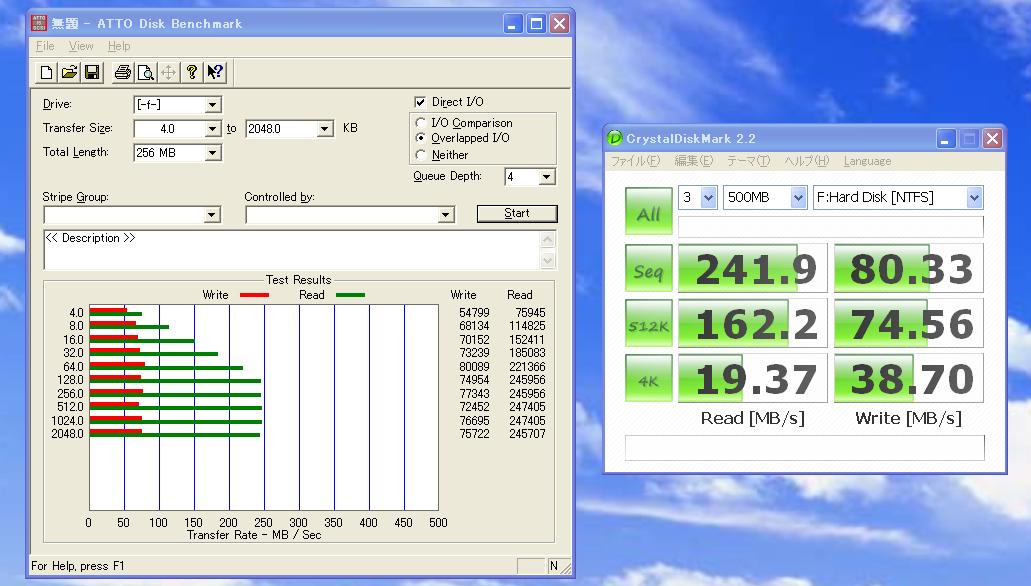Screen dimensions: 1031x586
Task: Open the View menu in ATTO
Action: [81, 46]
